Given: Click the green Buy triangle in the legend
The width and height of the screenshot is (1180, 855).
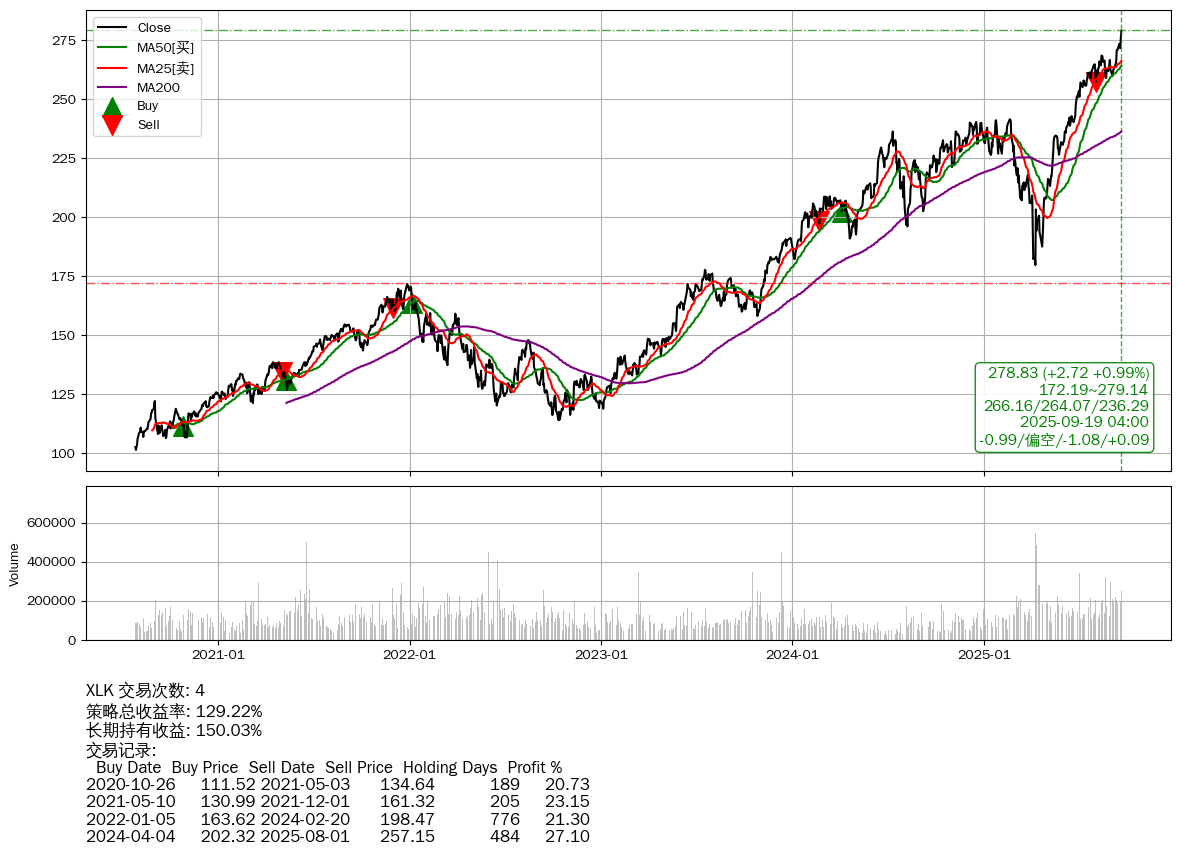Looking at the screenshot, I should [x=113, y=106].
